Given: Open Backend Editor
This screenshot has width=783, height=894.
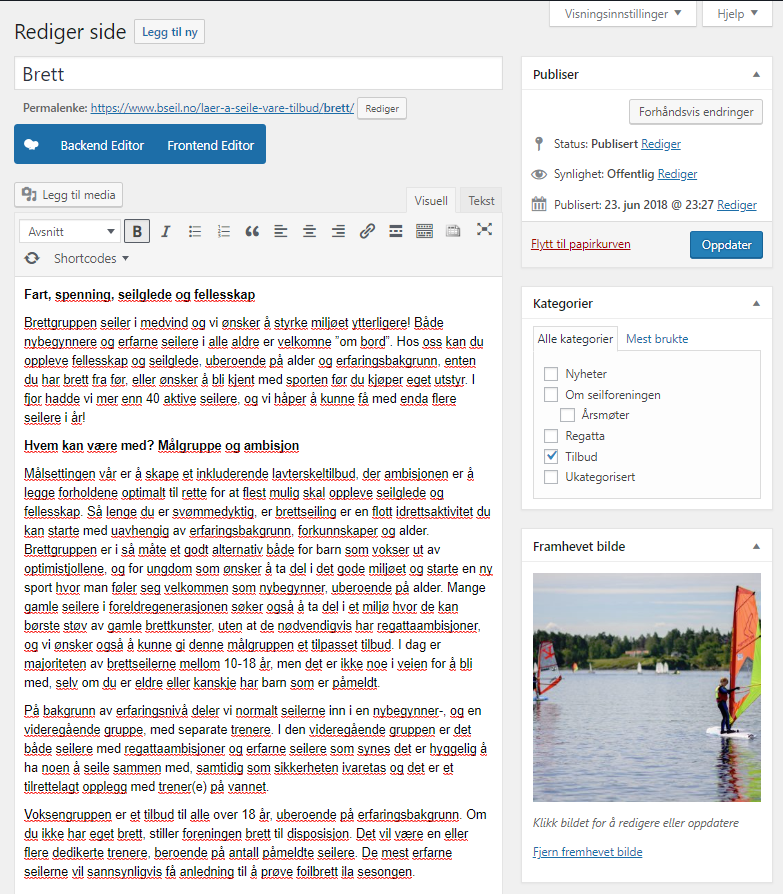Looking at the screenshot, I should [x=103, y=145].
